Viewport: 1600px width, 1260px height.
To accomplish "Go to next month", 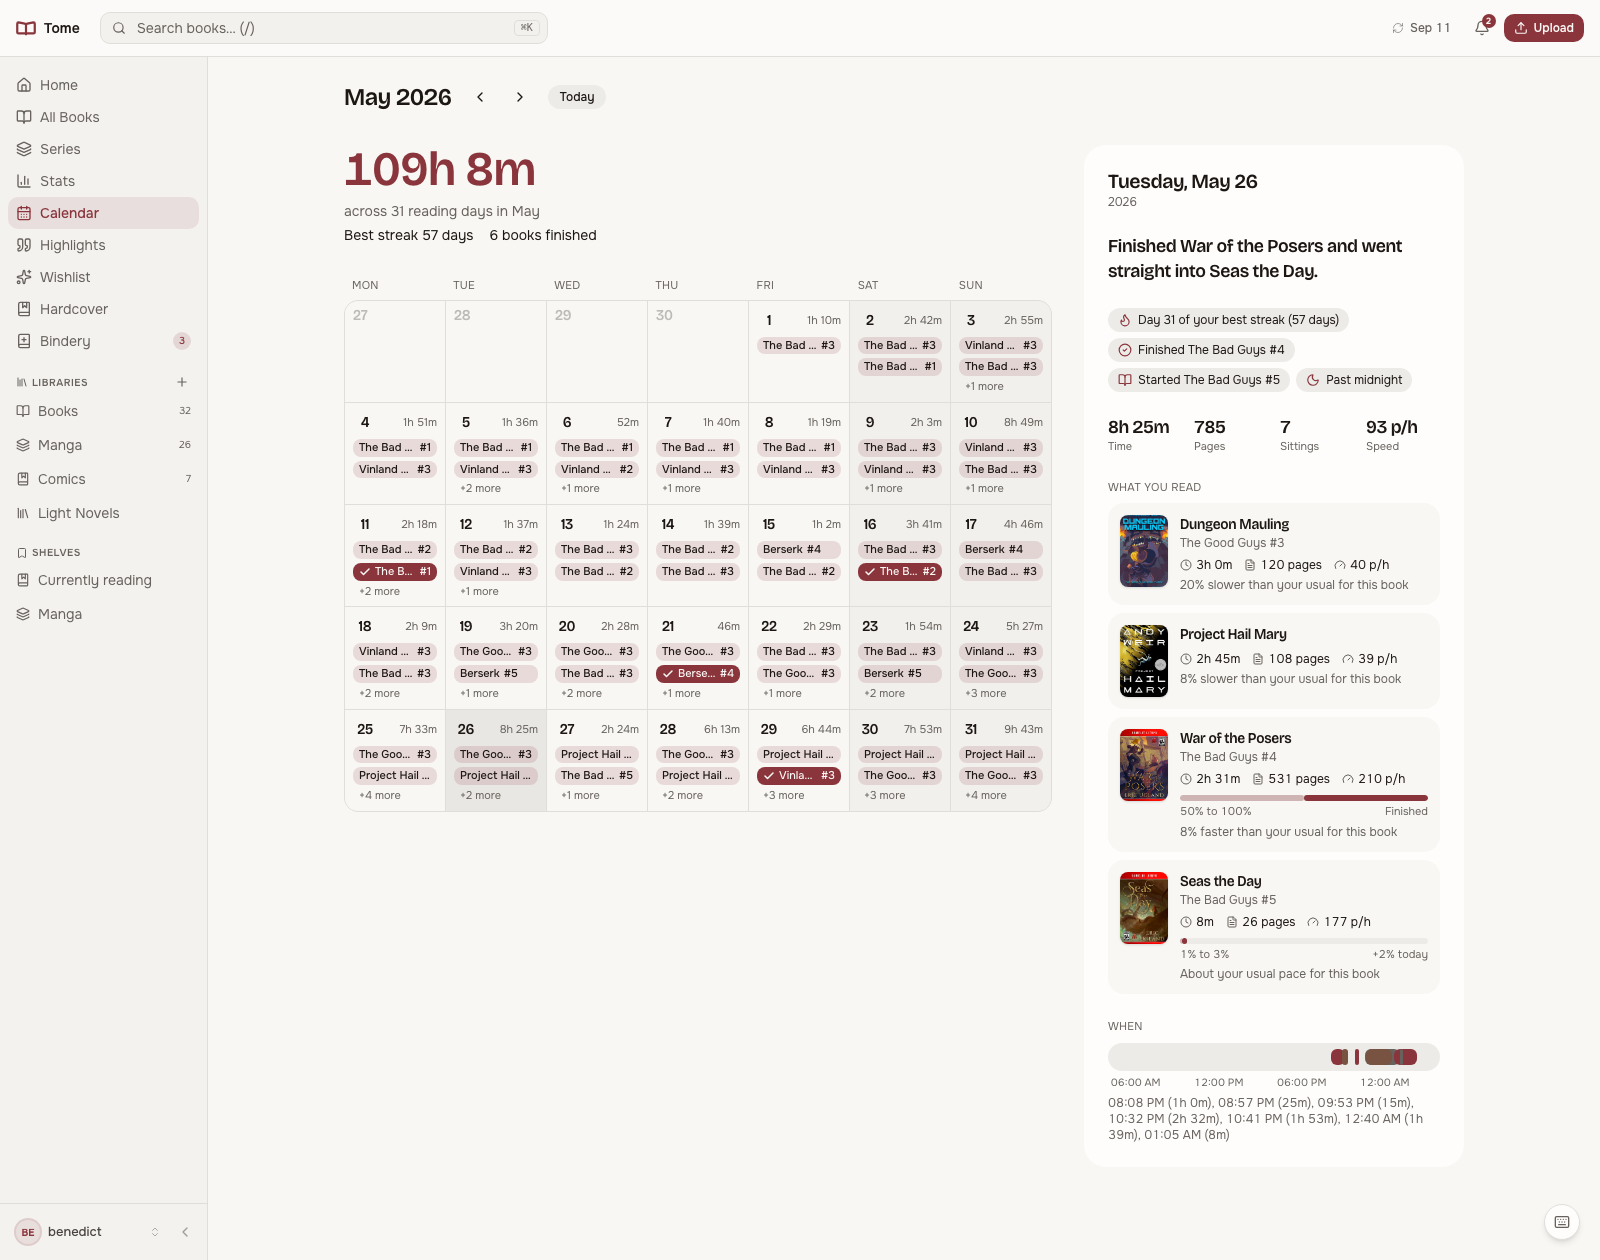I will coord(520,97).
